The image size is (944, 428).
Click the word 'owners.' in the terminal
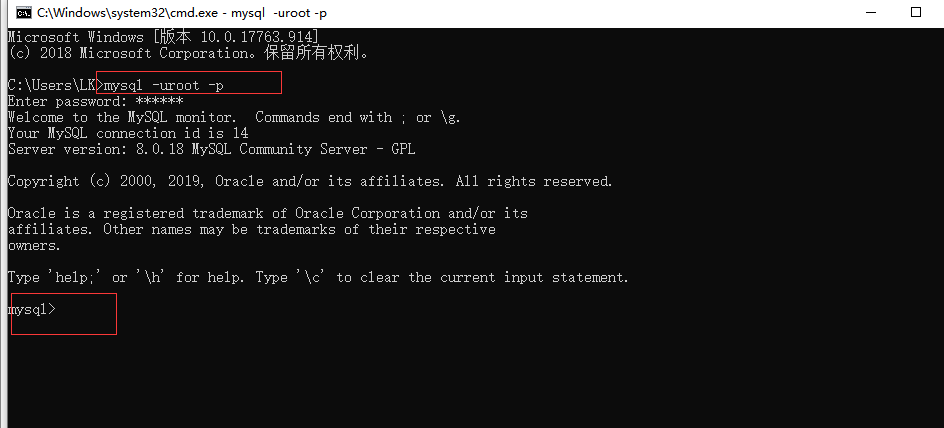34,246
